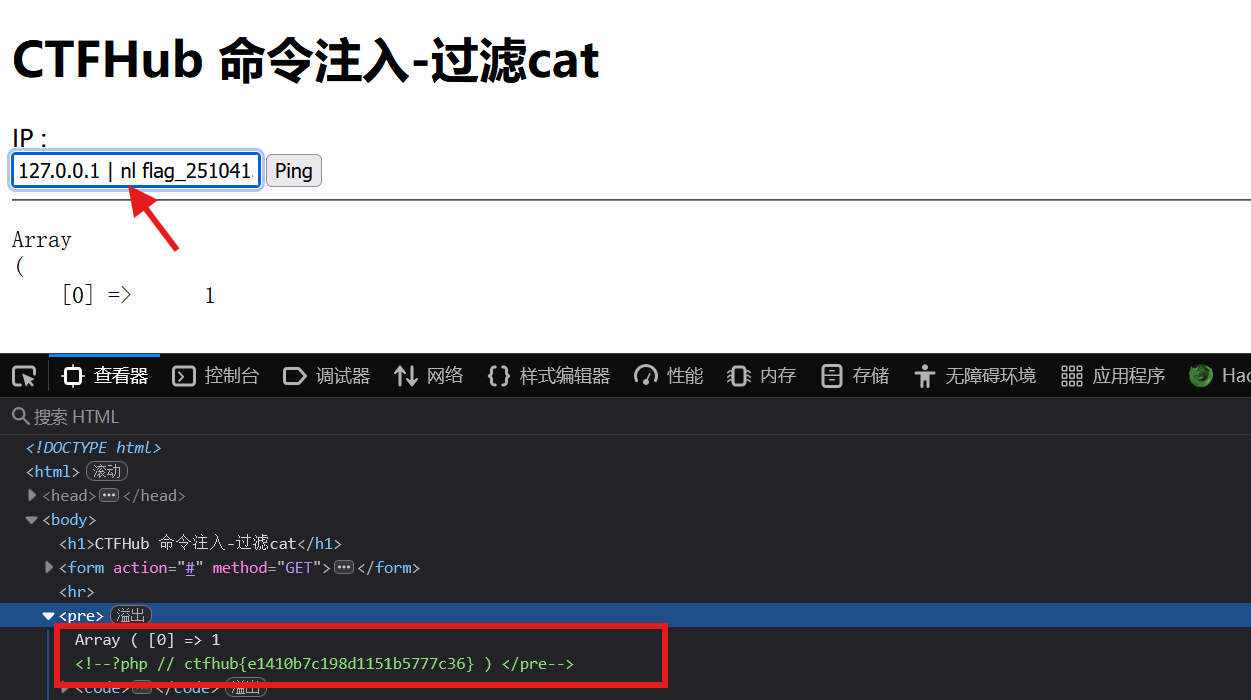Screen dimensions: 1251x700
Task: Open the 网络 Network tab
Action: [x=428, y=376]
